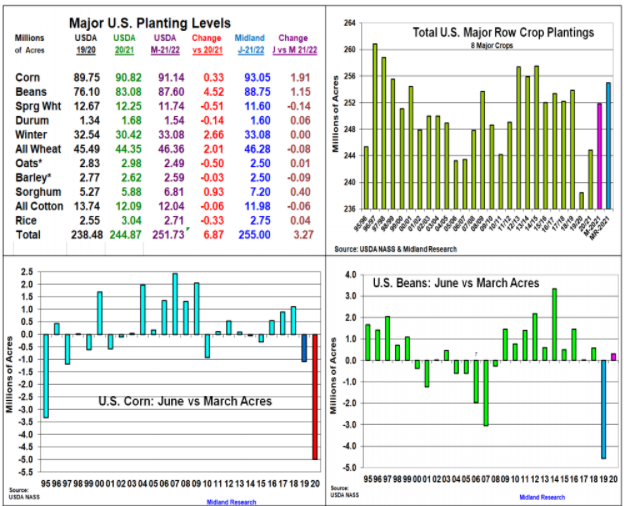Click the 'U.S. Corn: June vs March Acres' title

click(185, 401)
